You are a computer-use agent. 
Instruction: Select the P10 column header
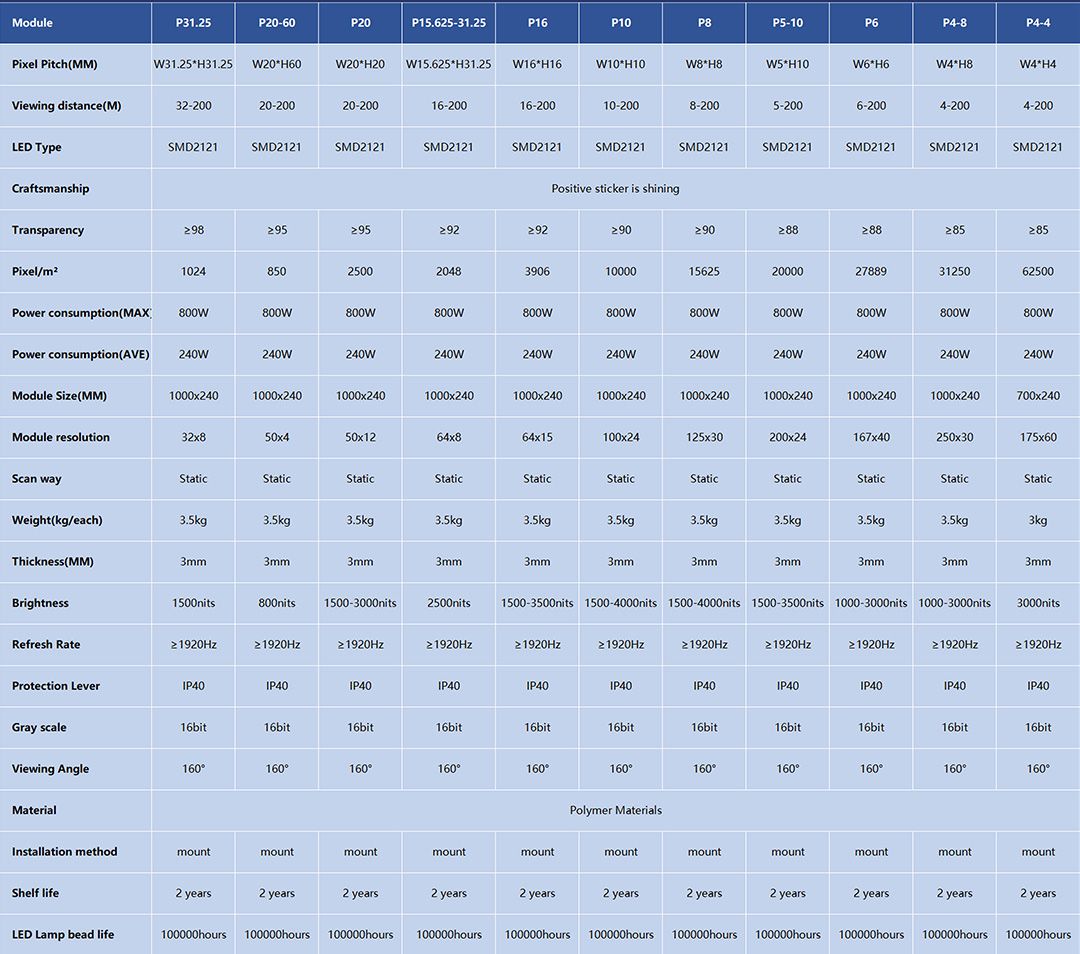pyautogui.click(x=621, y=23)
